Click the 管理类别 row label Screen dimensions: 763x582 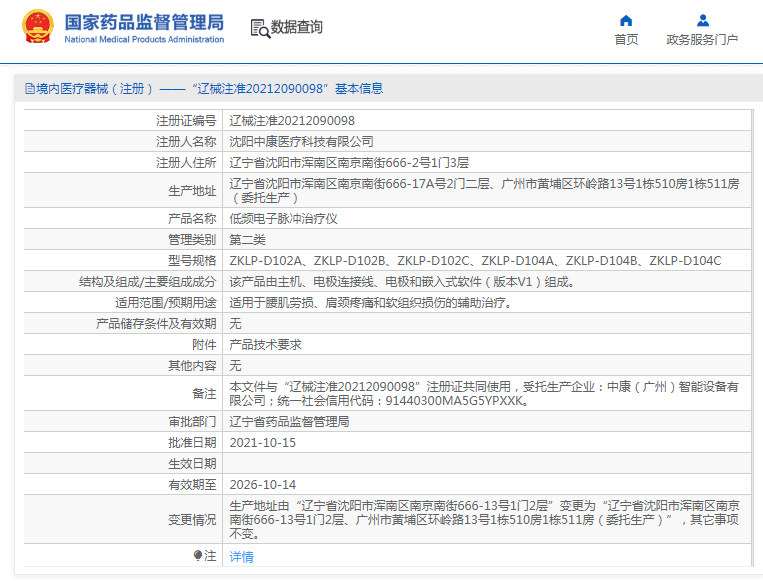point(192,239)
